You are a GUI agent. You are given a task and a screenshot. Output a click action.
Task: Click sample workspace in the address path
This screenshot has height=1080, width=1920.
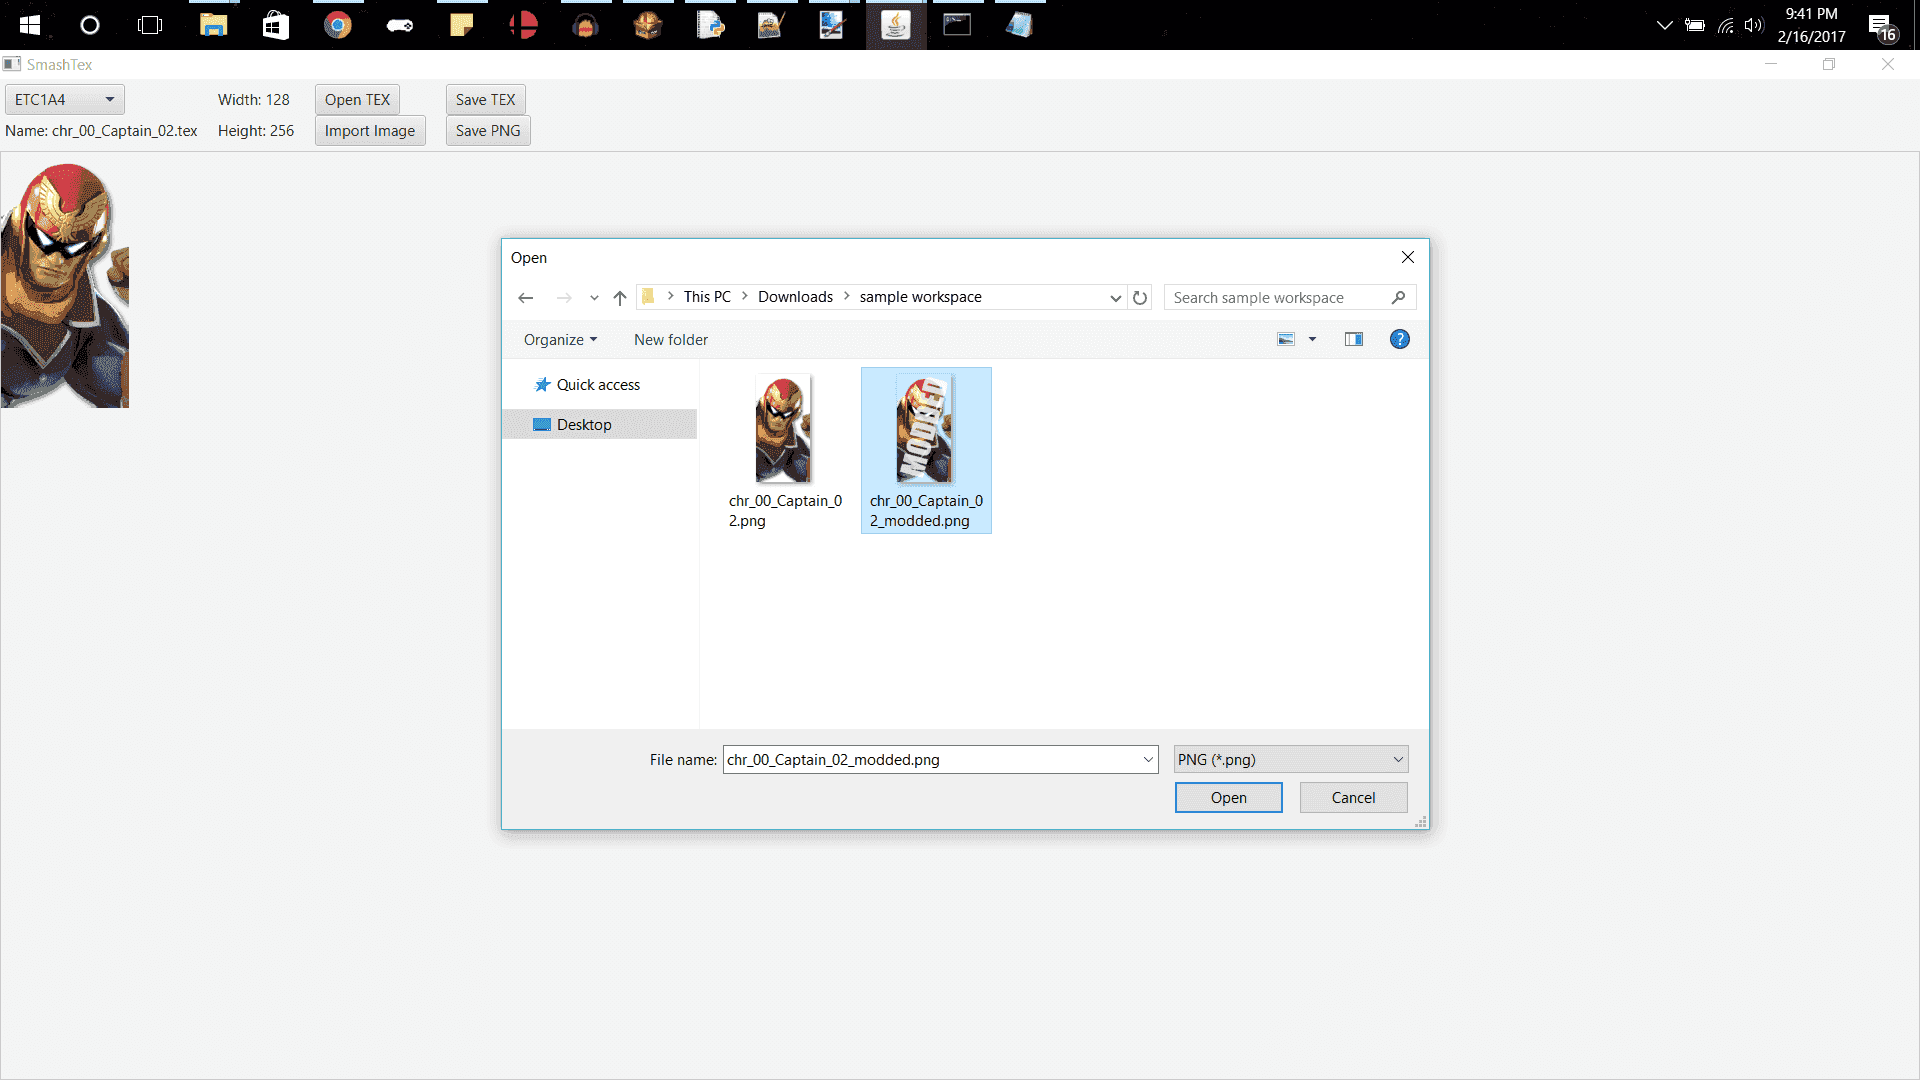pyautogui.click(x=920, y=297)
